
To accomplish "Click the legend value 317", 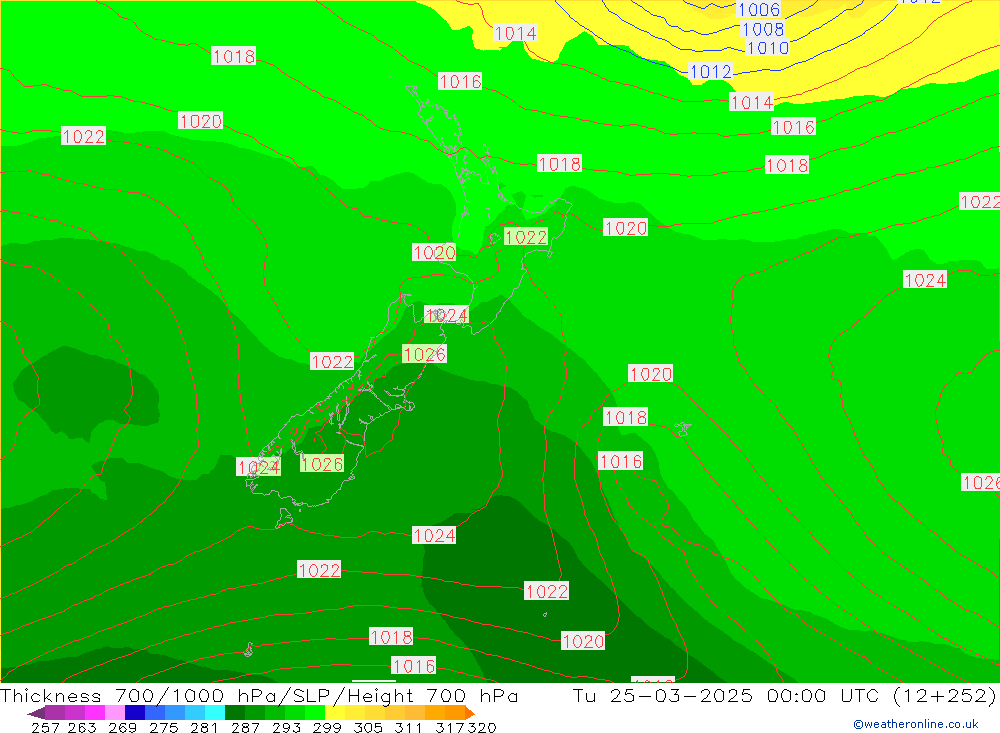I will coord(450,727).
